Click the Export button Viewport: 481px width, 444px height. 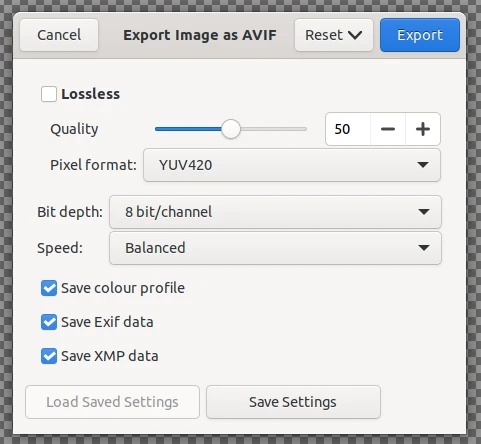click(x=420, y=35)
